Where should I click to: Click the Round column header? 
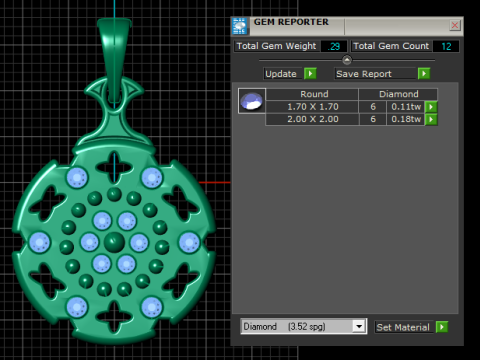click(x=312, y=94)
